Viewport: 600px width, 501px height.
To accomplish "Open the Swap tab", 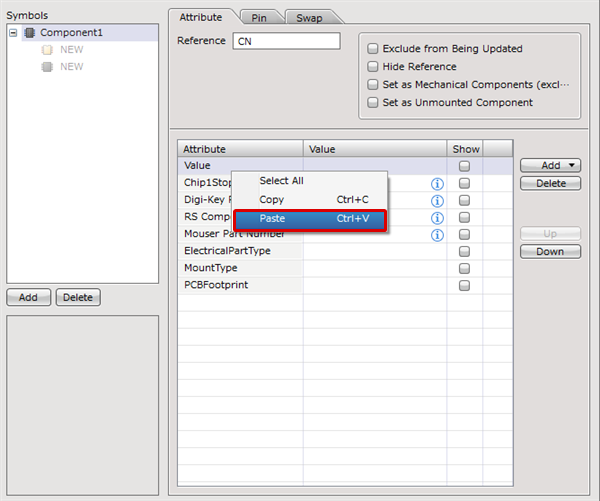I will pos(309,18).
